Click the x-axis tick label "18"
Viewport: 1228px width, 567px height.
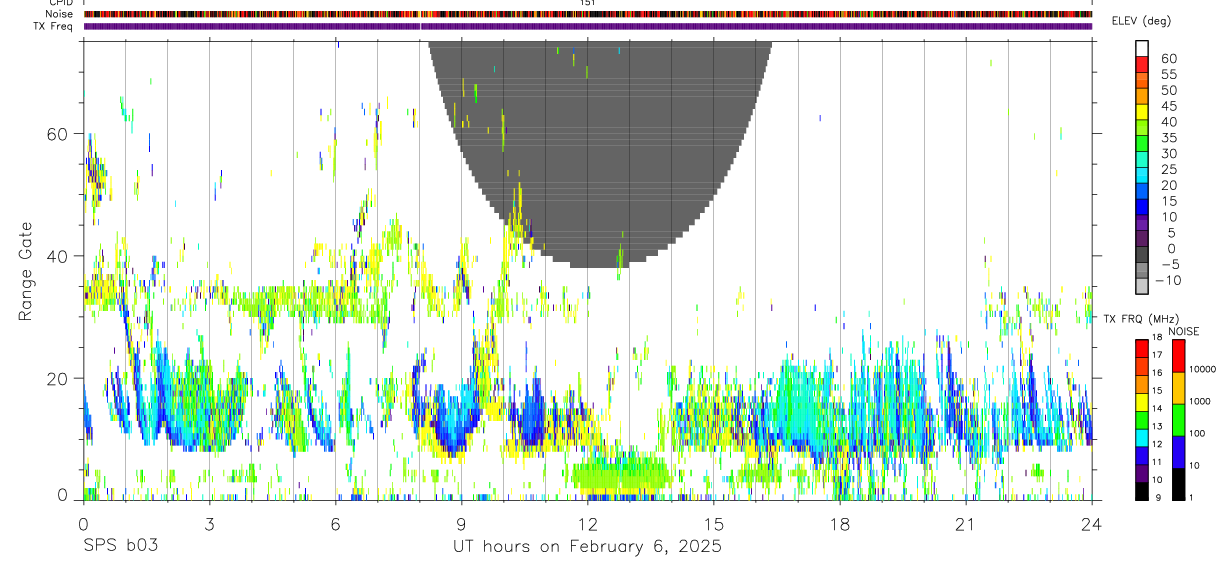pyautogui.click(x=839, y=524)
